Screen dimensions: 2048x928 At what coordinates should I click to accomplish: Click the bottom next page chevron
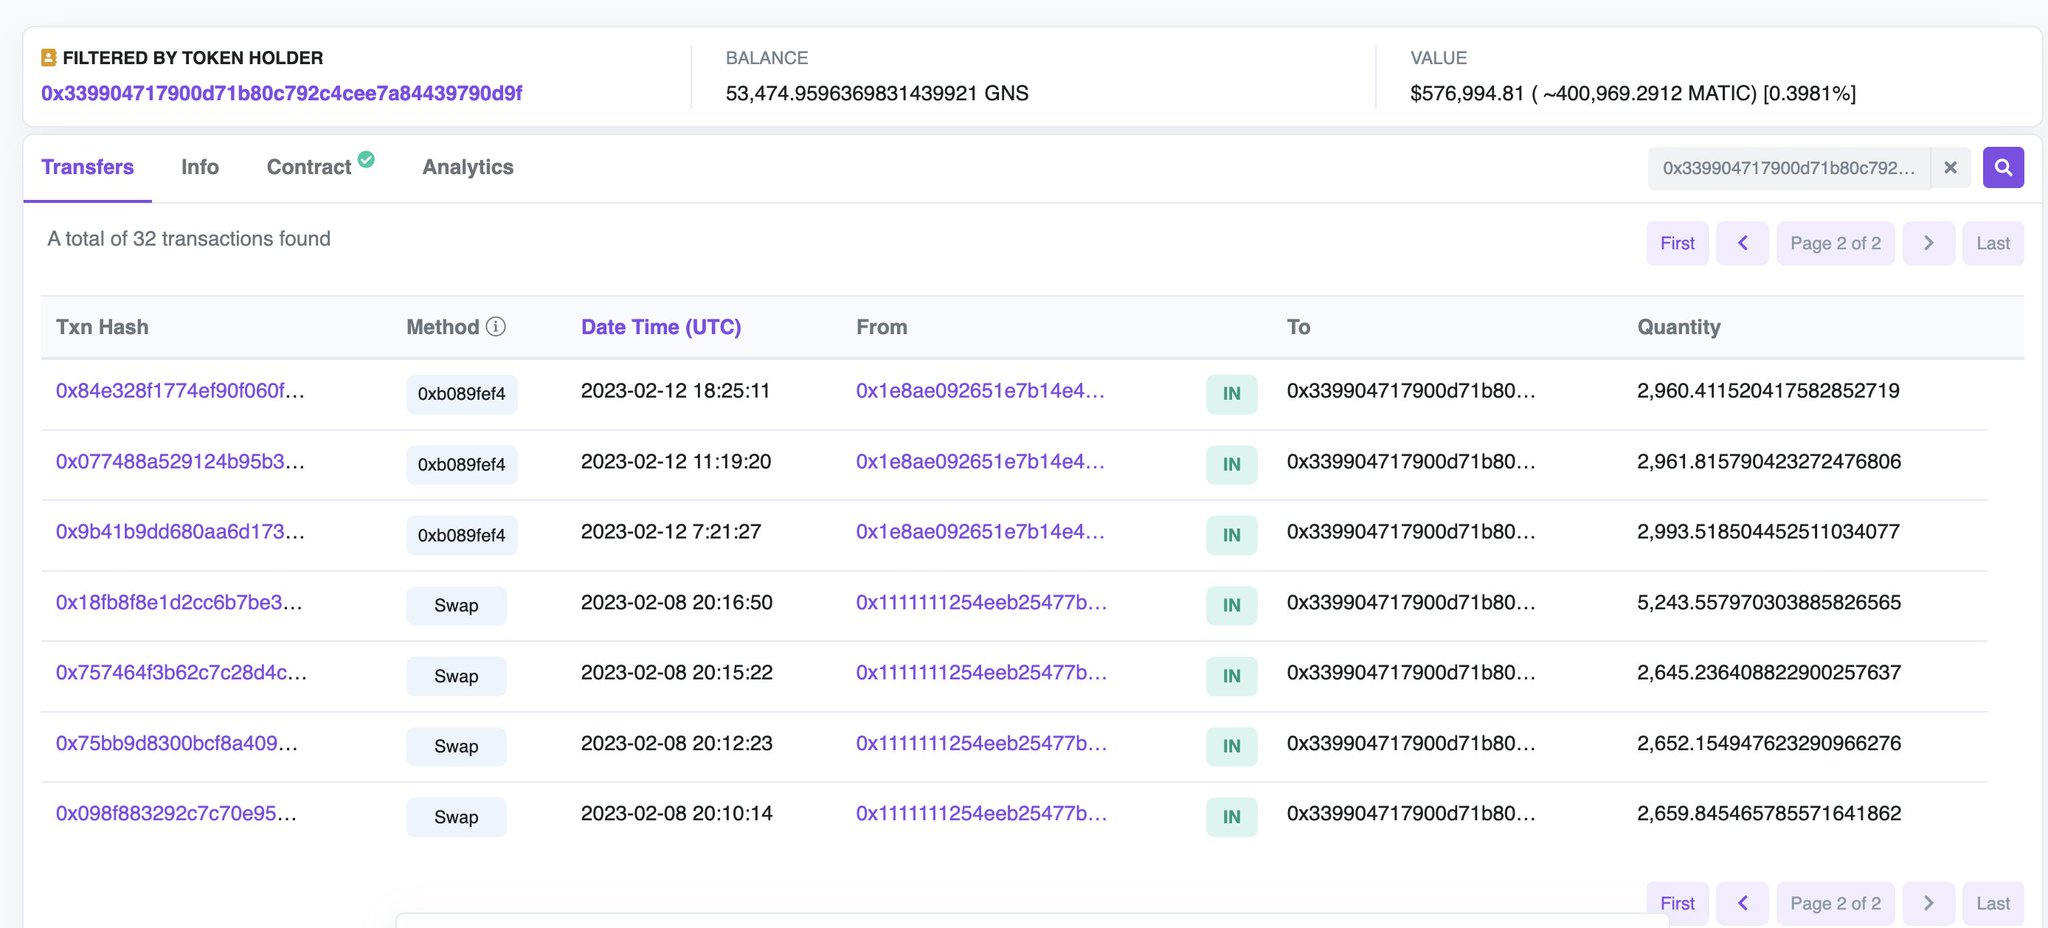(x=1928, y=902)
